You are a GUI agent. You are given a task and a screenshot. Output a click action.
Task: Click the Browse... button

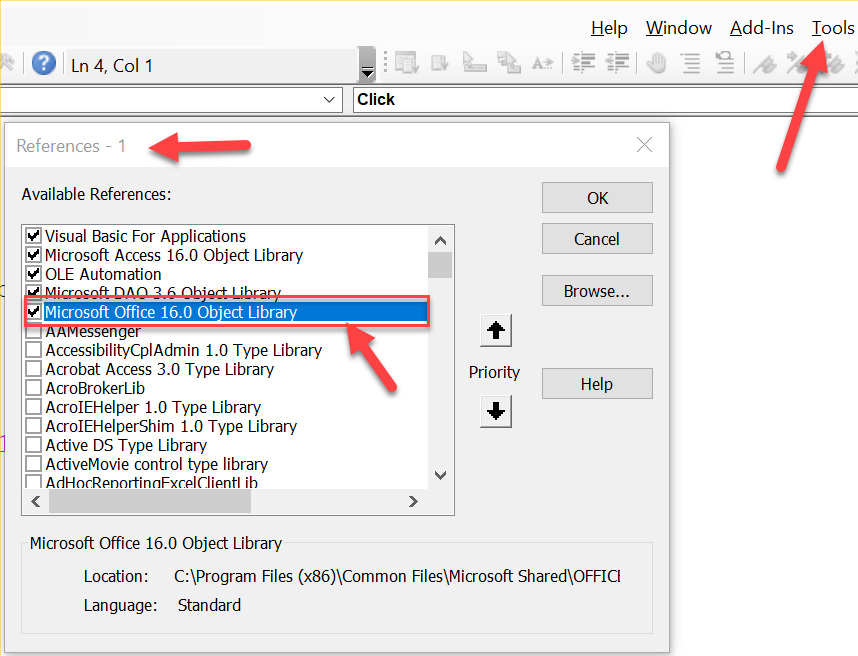[x=597, y=291]
